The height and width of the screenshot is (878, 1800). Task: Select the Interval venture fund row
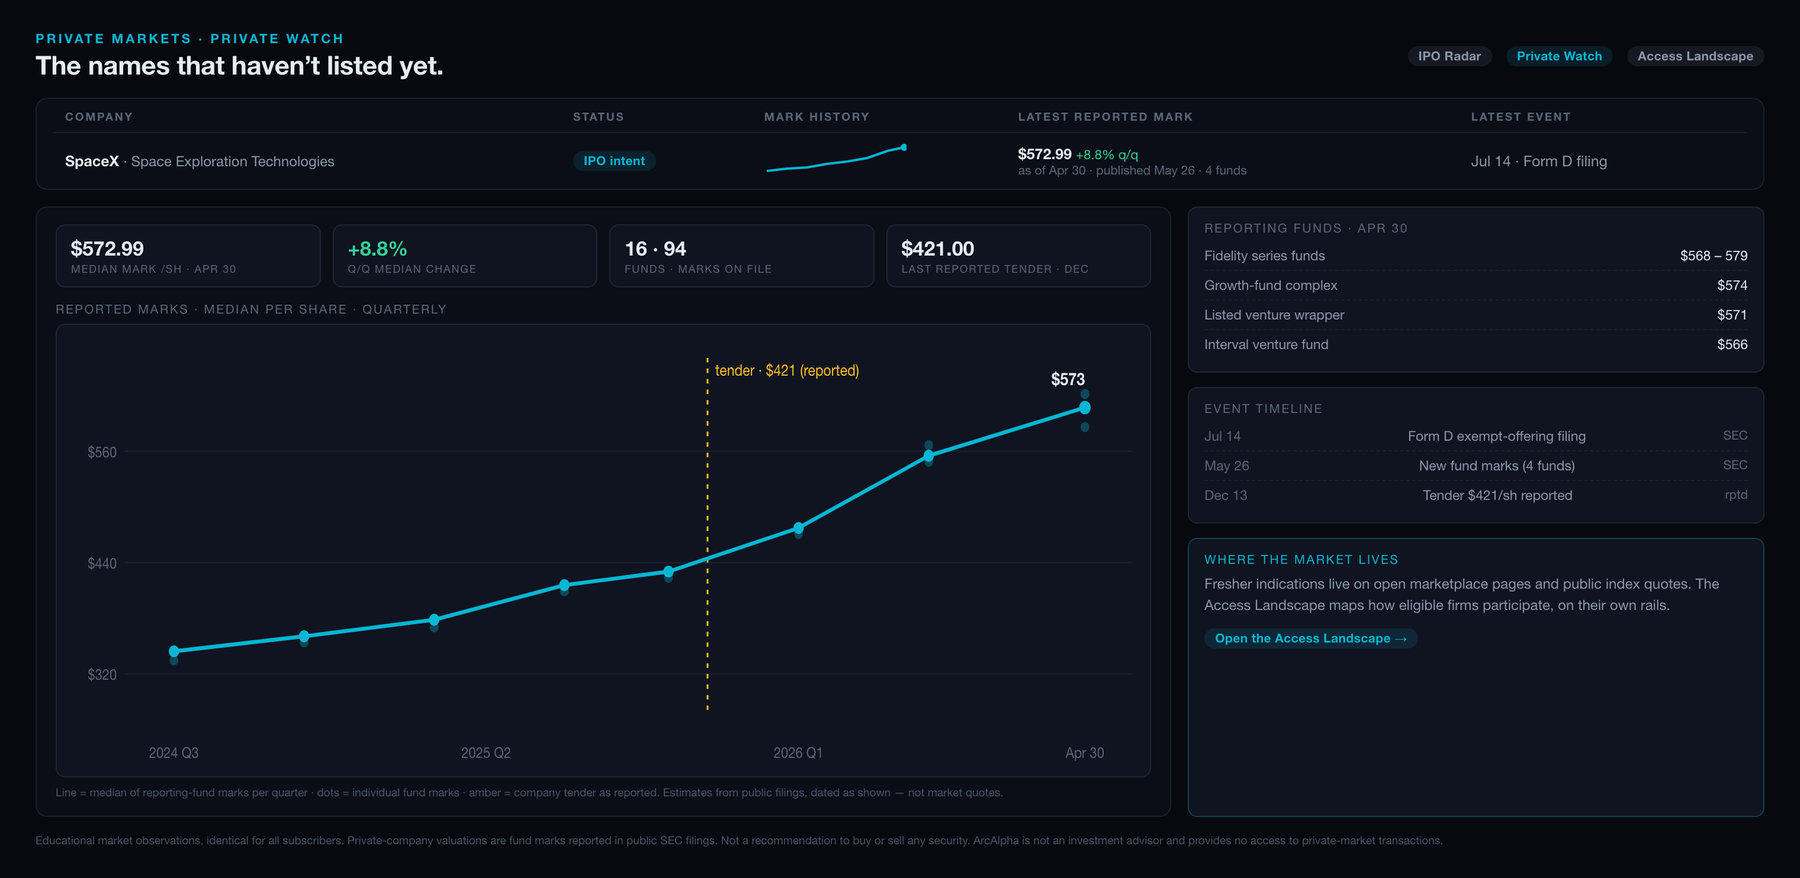coord(1476,344)
